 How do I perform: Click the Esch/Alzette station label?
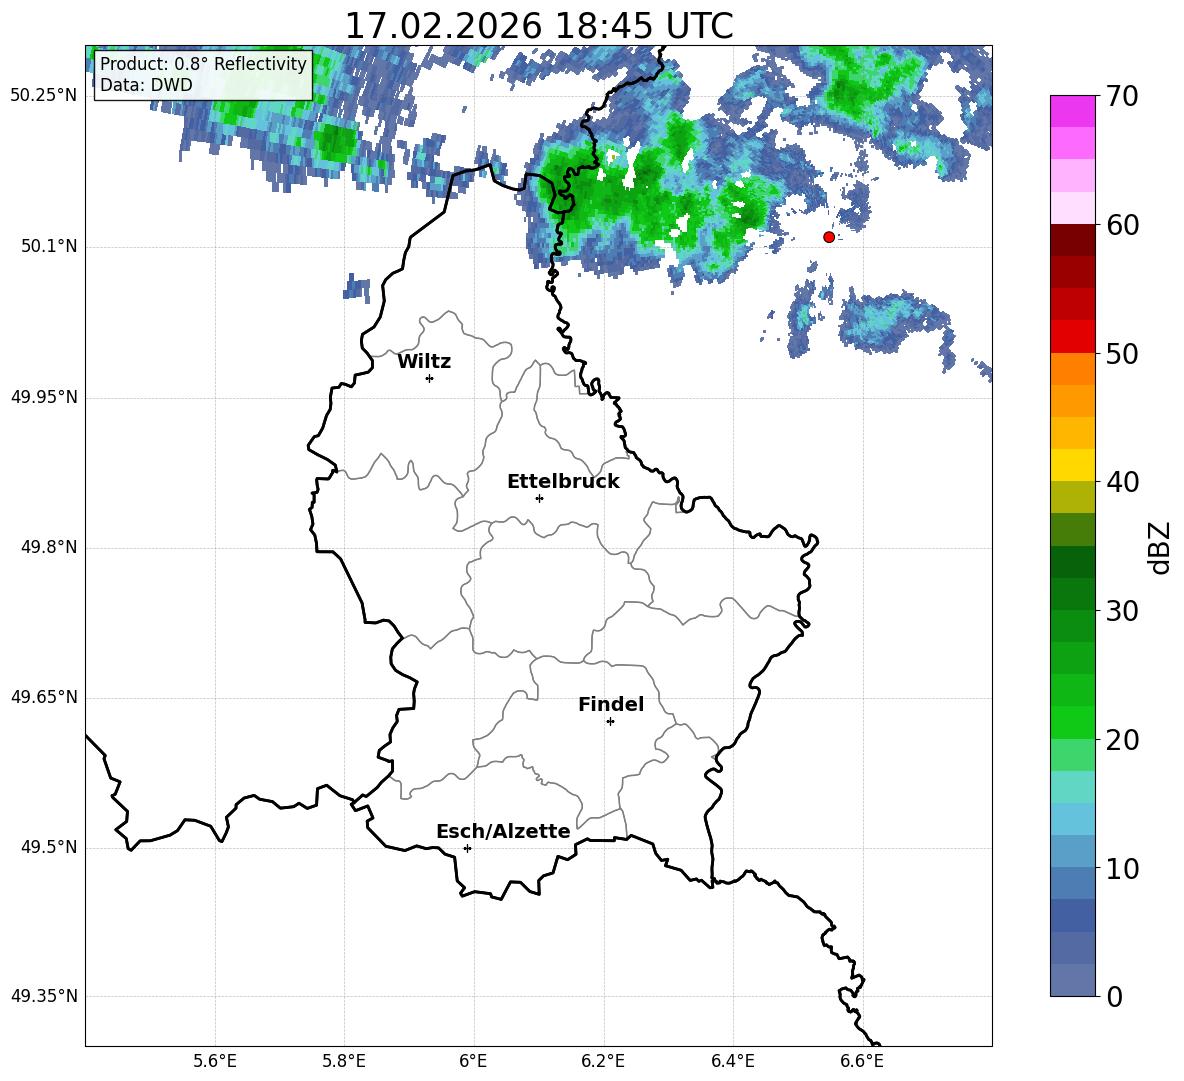pos(504,831)
